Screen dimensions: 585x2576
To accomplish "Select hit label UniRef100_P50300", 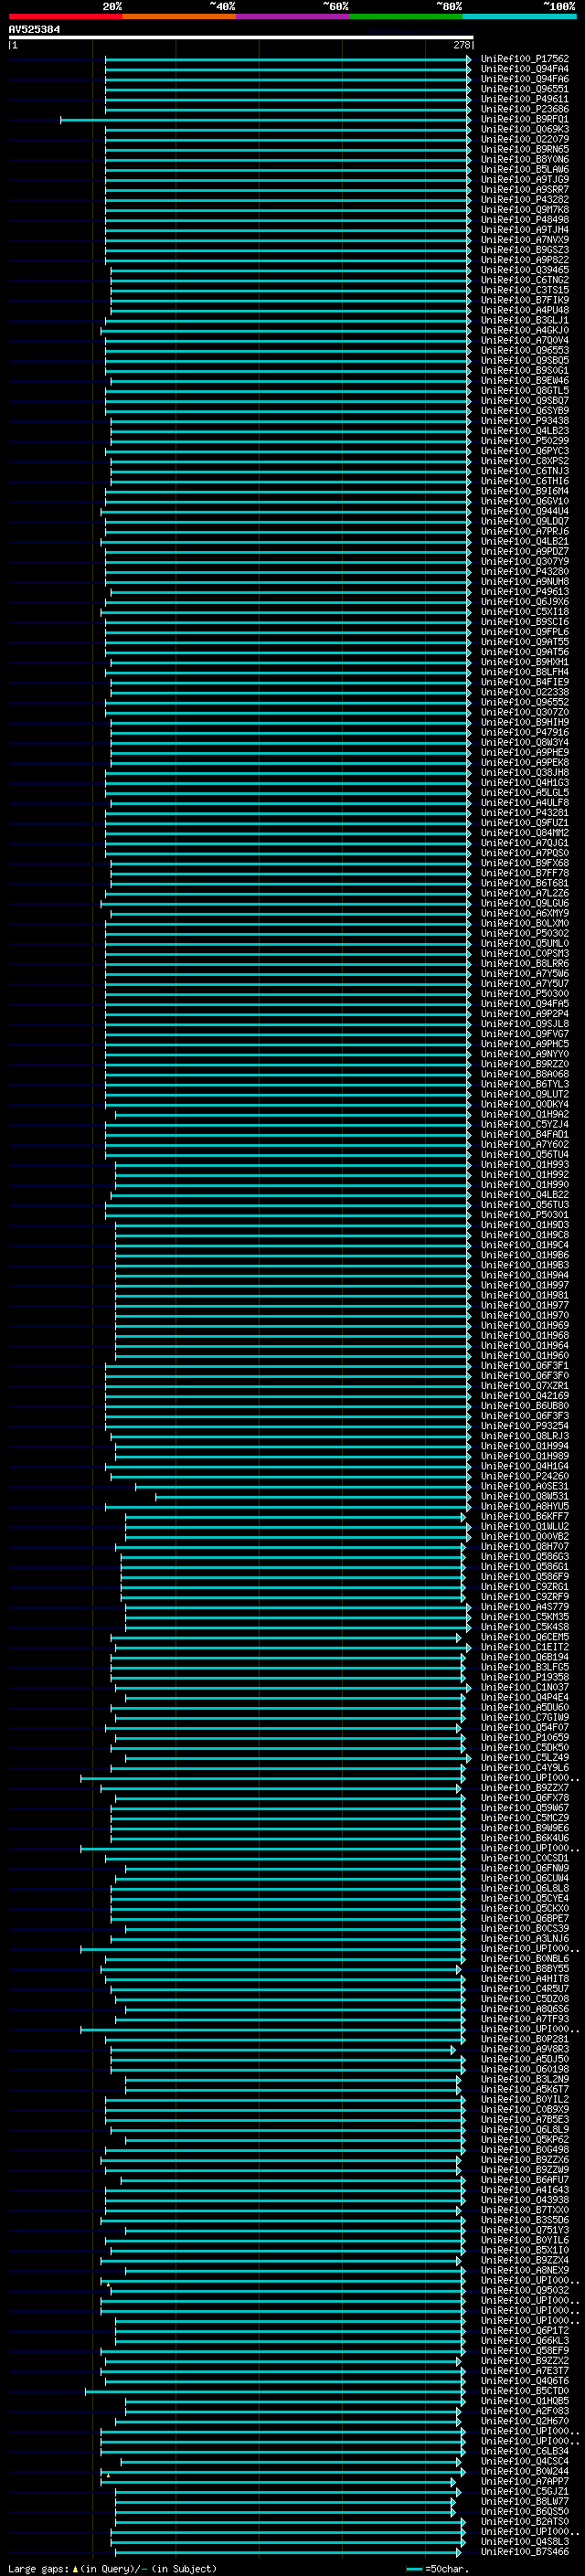I will 524,993.
